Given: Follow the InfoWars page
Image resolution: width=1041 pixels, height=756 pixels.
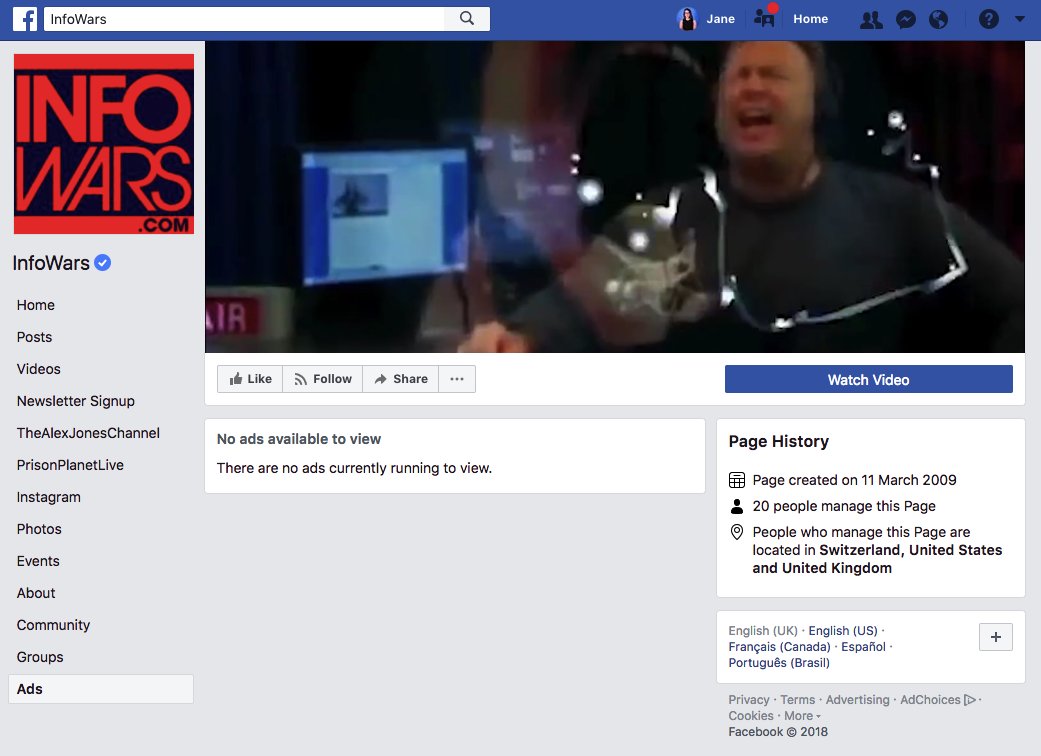Looking at the screenshot, I should [323, 379].
